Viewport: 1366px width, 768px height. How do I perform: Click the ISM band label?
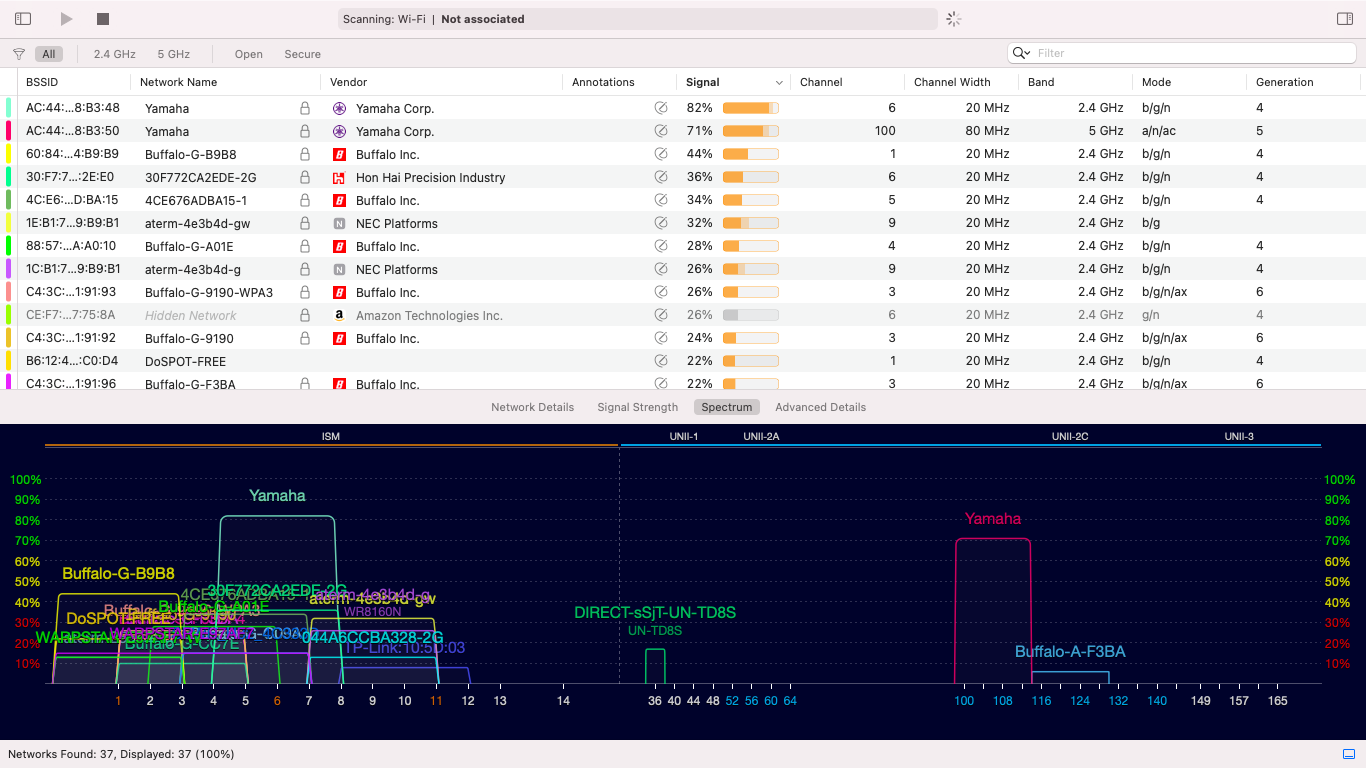[330, 436]
